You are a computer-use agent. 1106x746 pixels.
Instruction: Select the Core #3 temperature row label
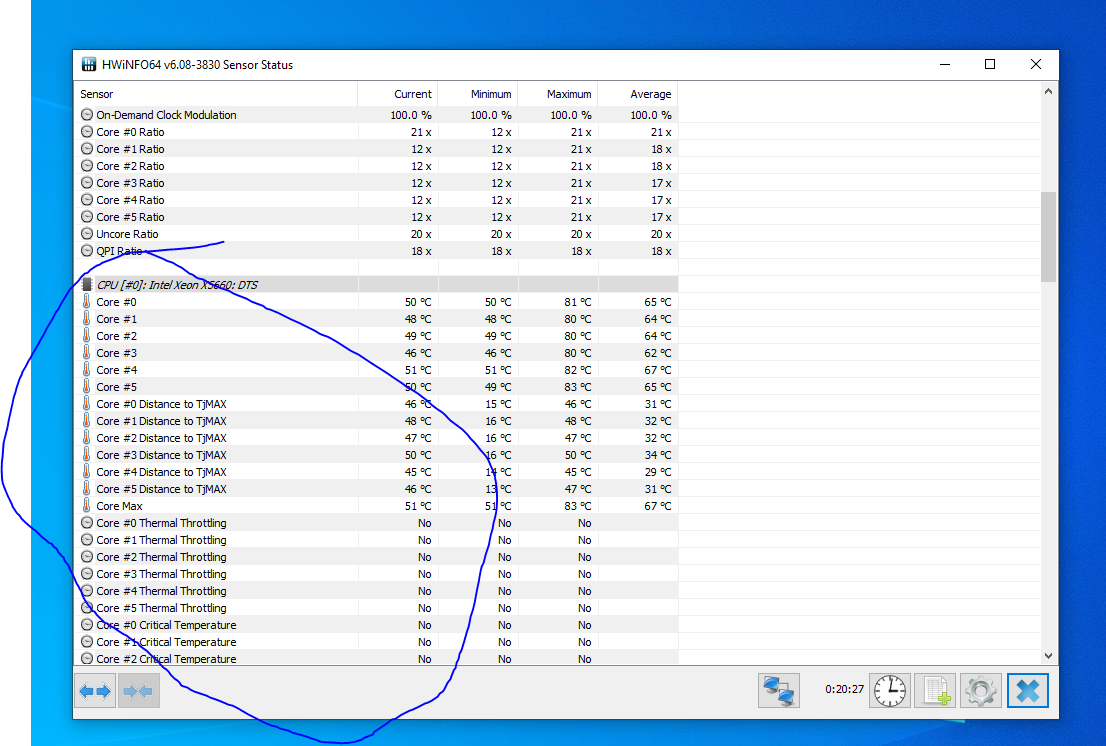(x=117, y=353)
